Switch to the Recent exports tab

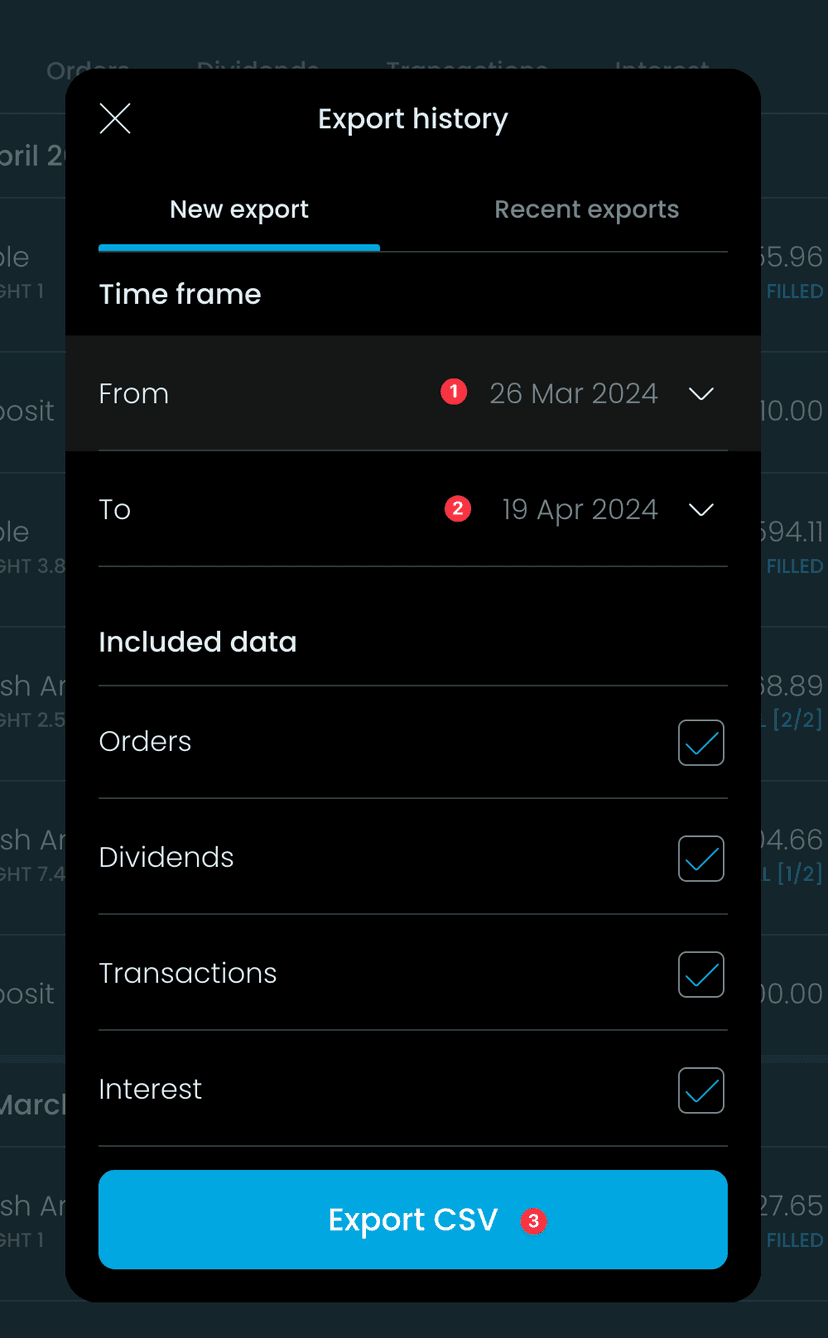click(586, 210)
